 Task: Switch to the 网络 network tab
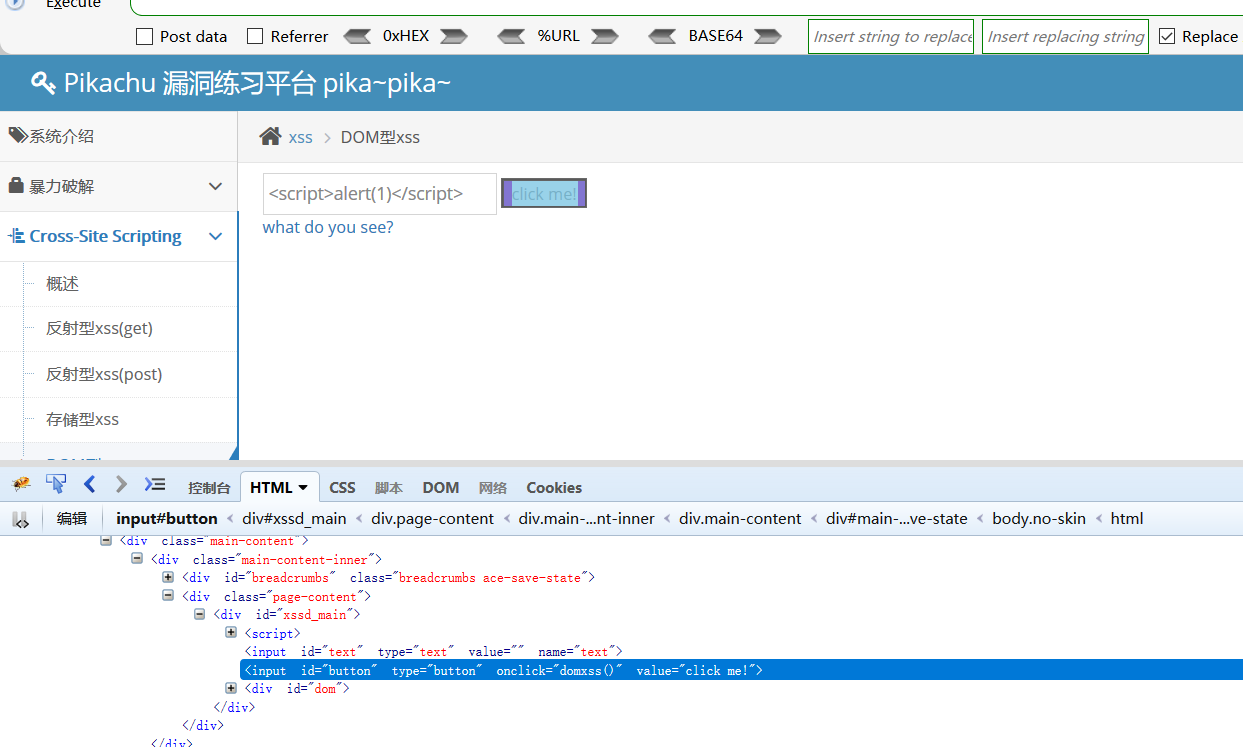(x=492, y=488)
